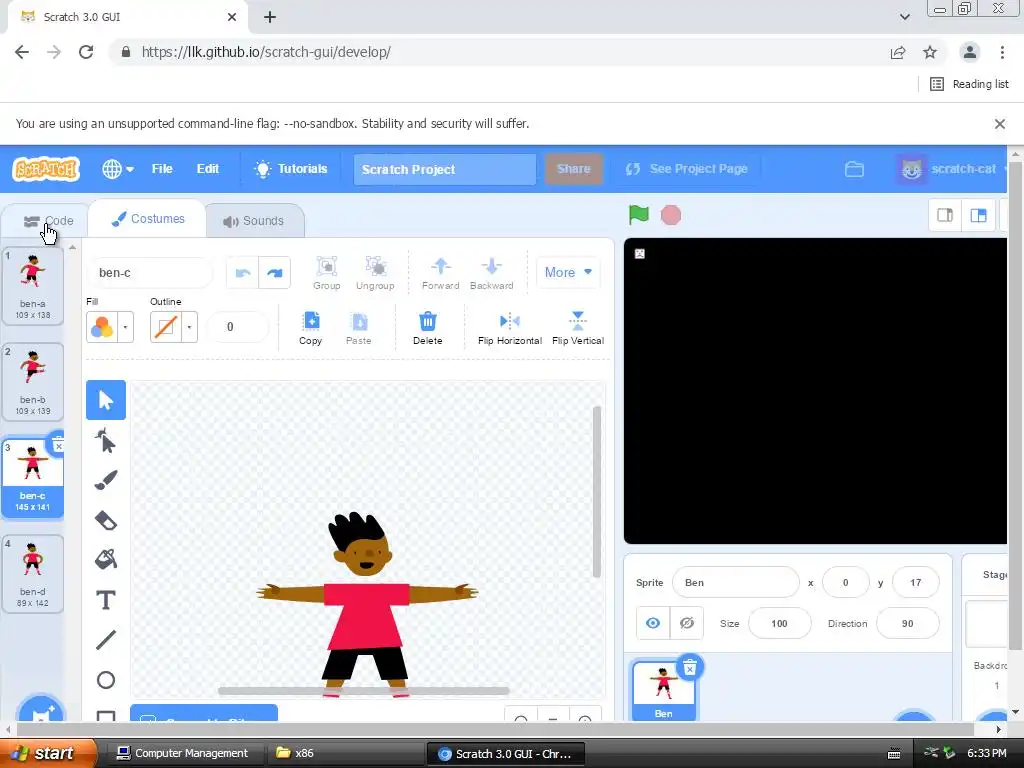Viewport: 1024px width, 768px height.
Task: Click the canvas vertical scrollbar
Action: click(596, 491)
